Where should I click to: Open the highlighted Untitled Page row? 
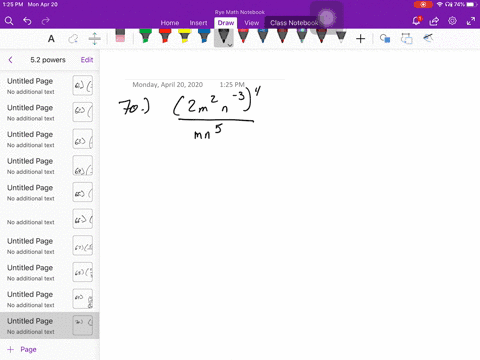pos(50,326)
